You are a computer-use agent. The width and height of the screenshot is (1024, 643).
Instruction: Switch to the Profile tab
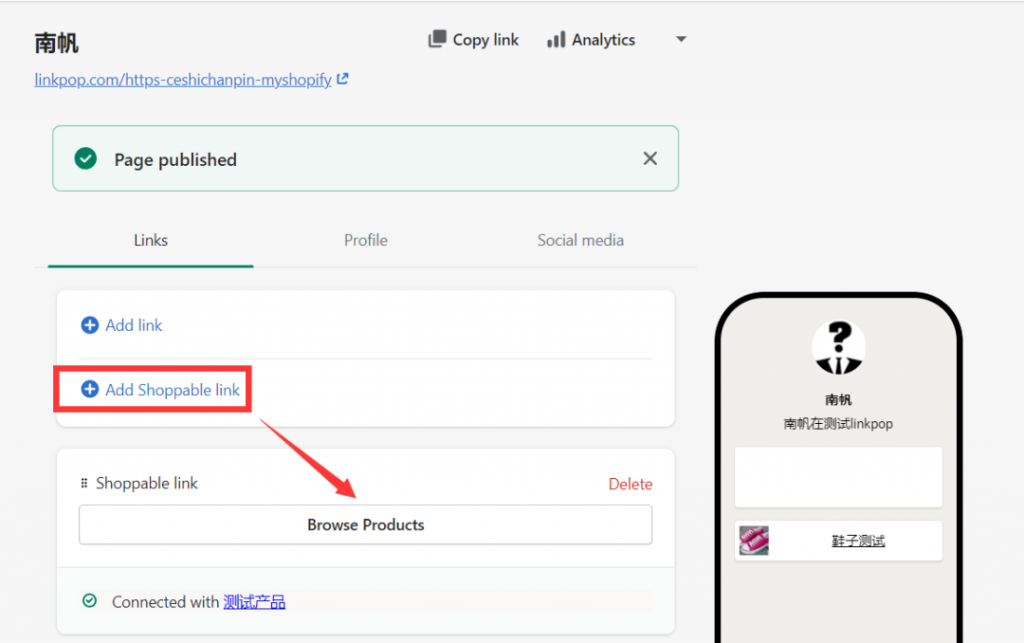point(366,240)
